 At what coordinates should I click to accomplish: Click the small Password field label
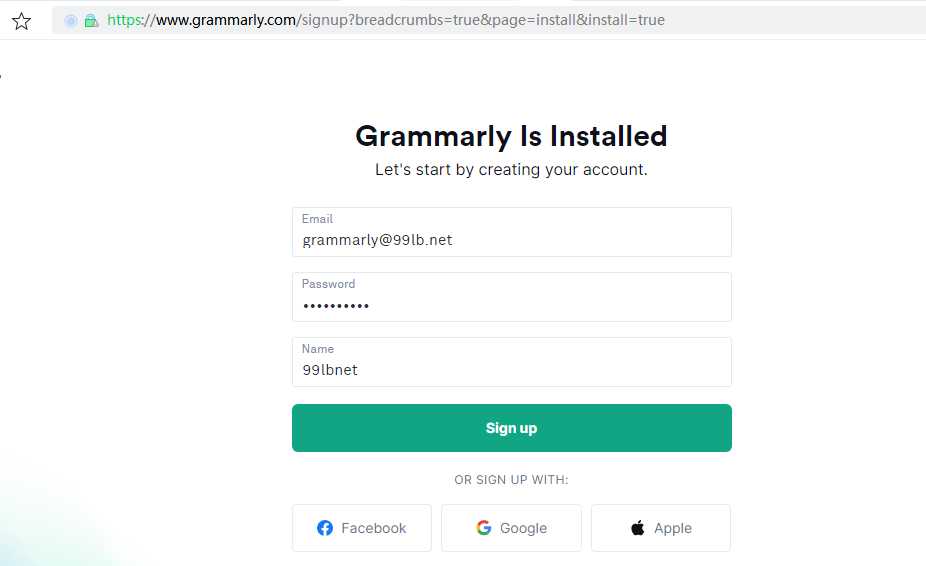[328, 284]
